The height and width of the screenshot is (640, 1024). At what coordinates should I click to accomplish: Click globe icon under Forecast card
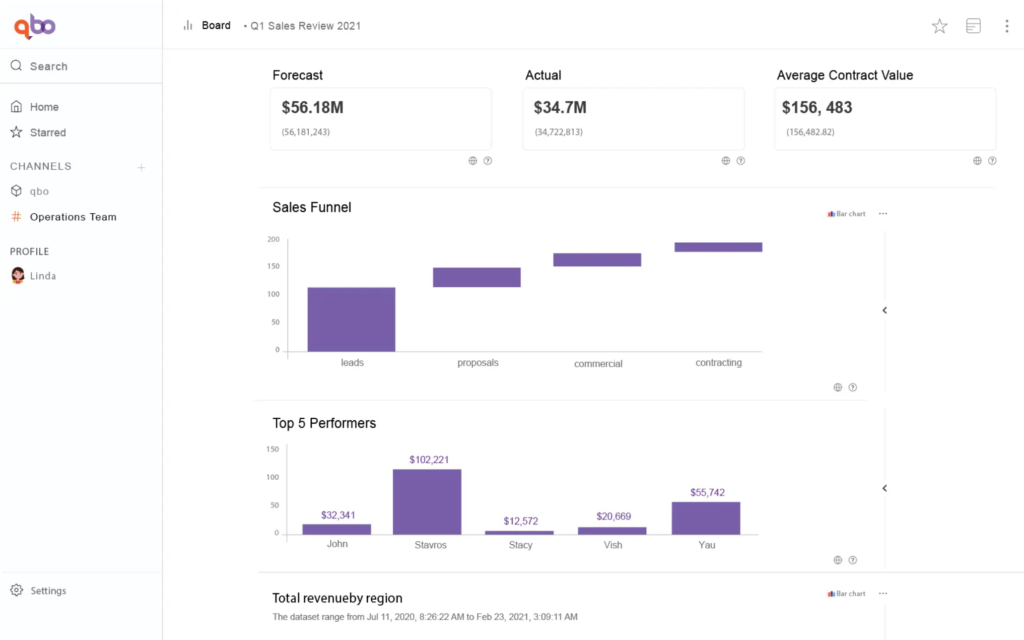click(x=473, y=160)
